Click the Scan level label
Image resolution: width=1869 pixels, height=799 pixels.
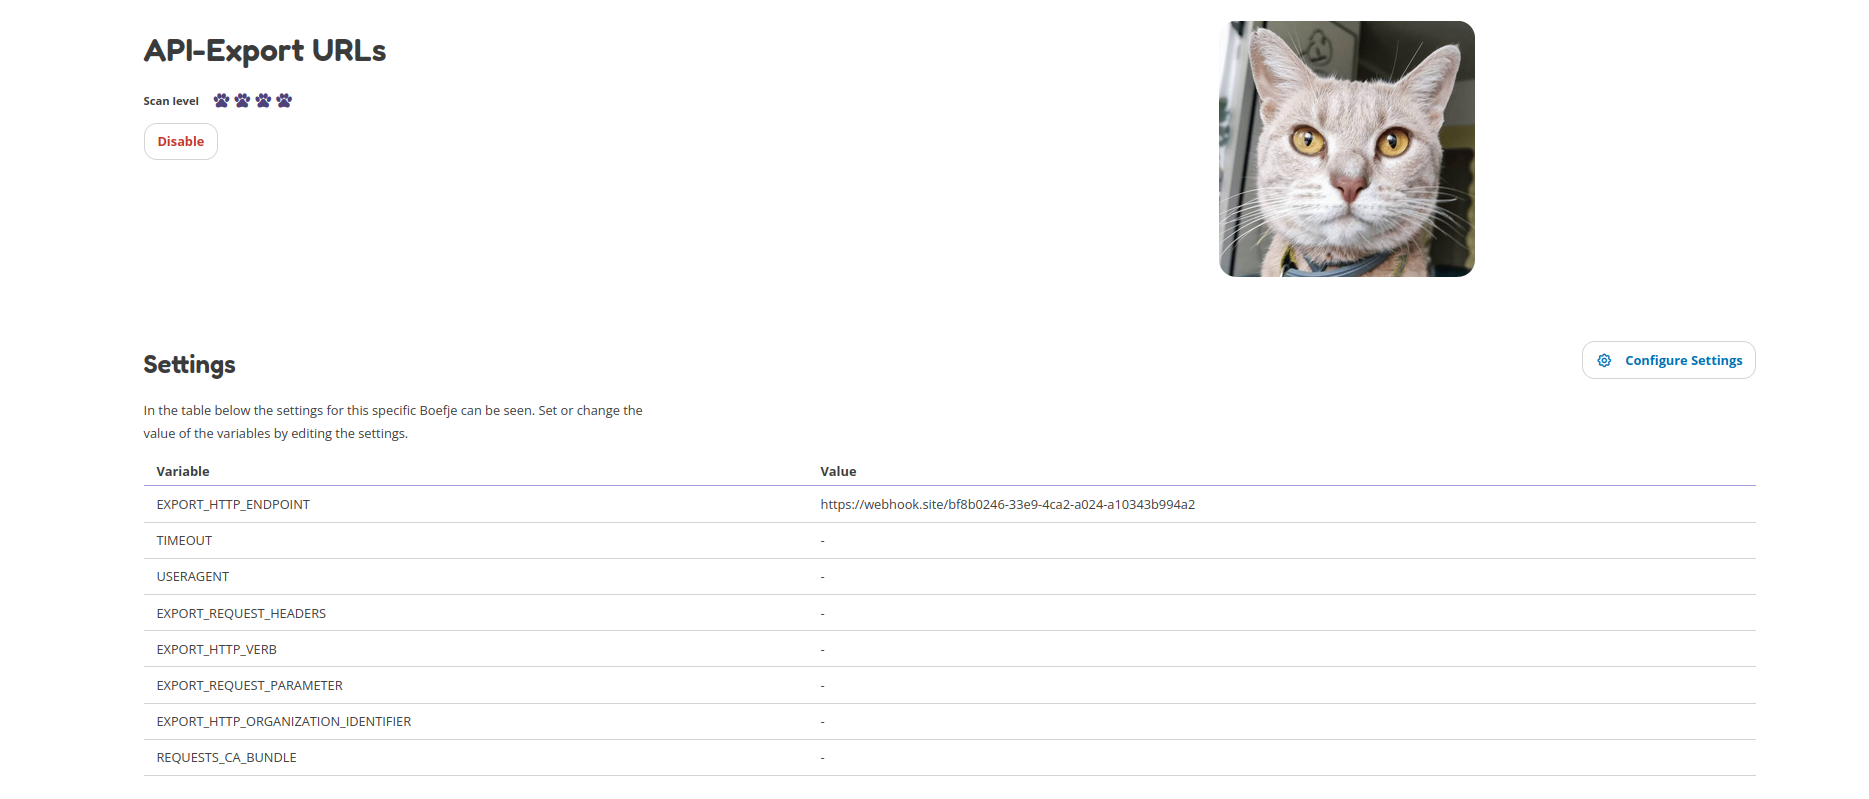click(x=171, y=101)
